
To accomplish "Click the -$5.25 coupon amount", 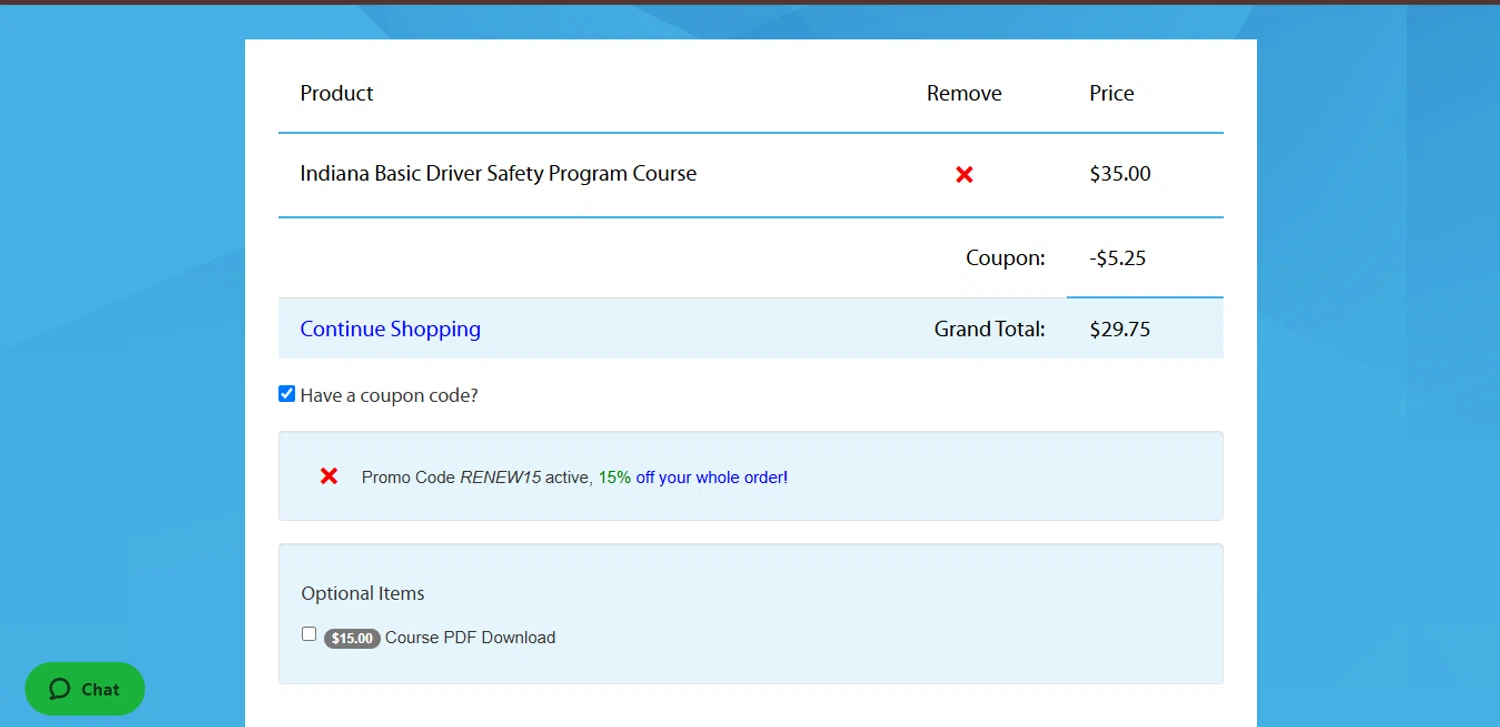I will [1118, 258].
